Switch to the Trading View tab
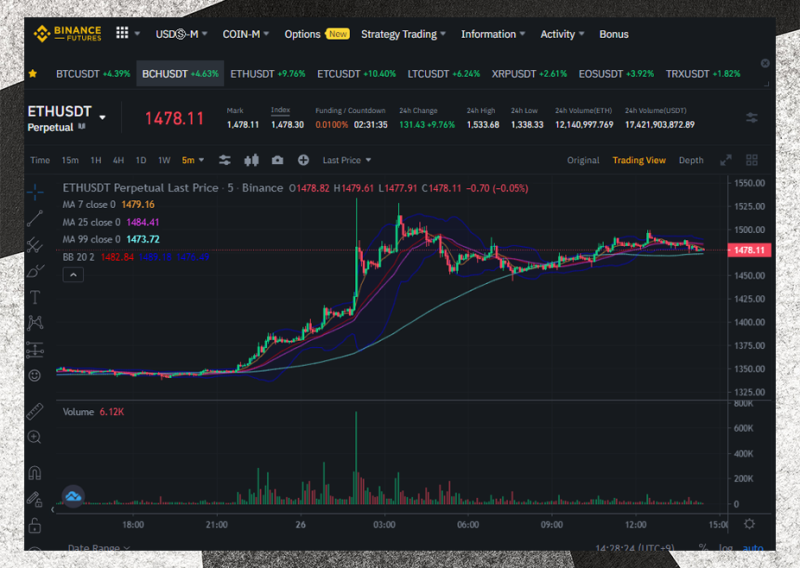Screen dimensions: 800x568 pyautogui.click(x=639, y=160)
